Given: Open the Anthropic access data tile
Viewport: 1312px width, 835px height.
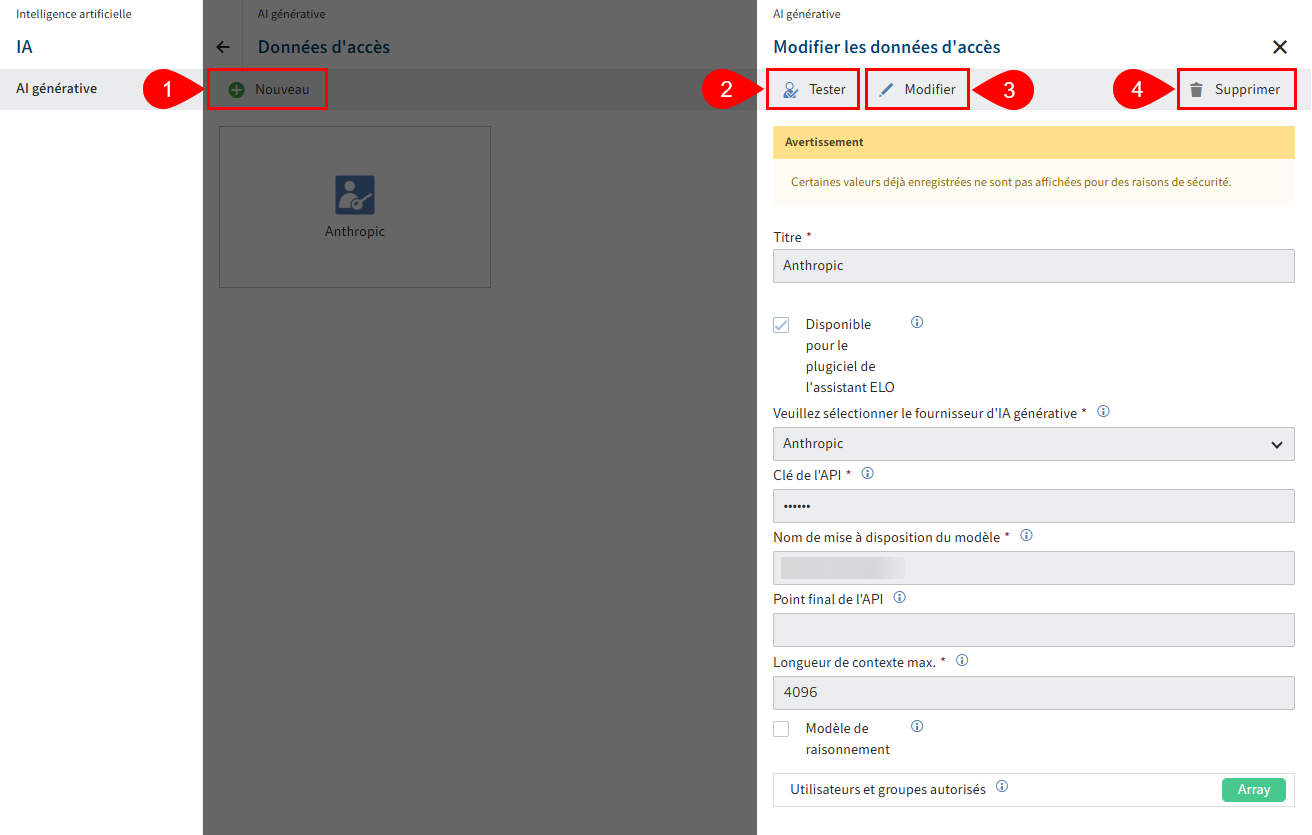Looking at the screenshot, I should tap(355, 207).
